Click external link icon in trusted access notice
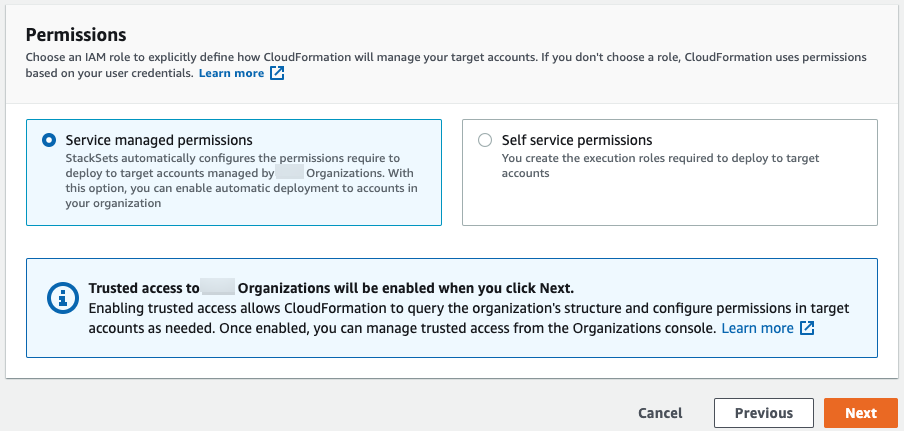The image size is (904, 431). point(807,328)
